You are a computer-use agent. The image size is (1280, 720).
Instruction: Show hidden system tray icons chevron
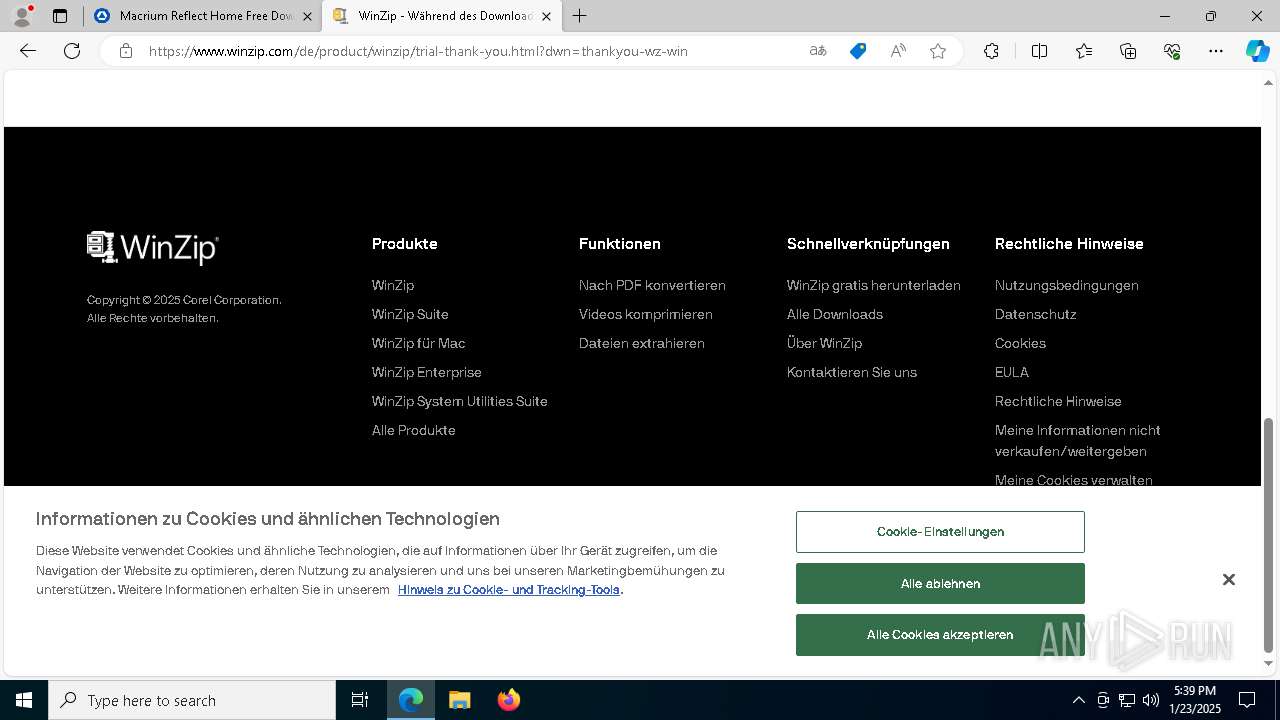[1078, 700]
